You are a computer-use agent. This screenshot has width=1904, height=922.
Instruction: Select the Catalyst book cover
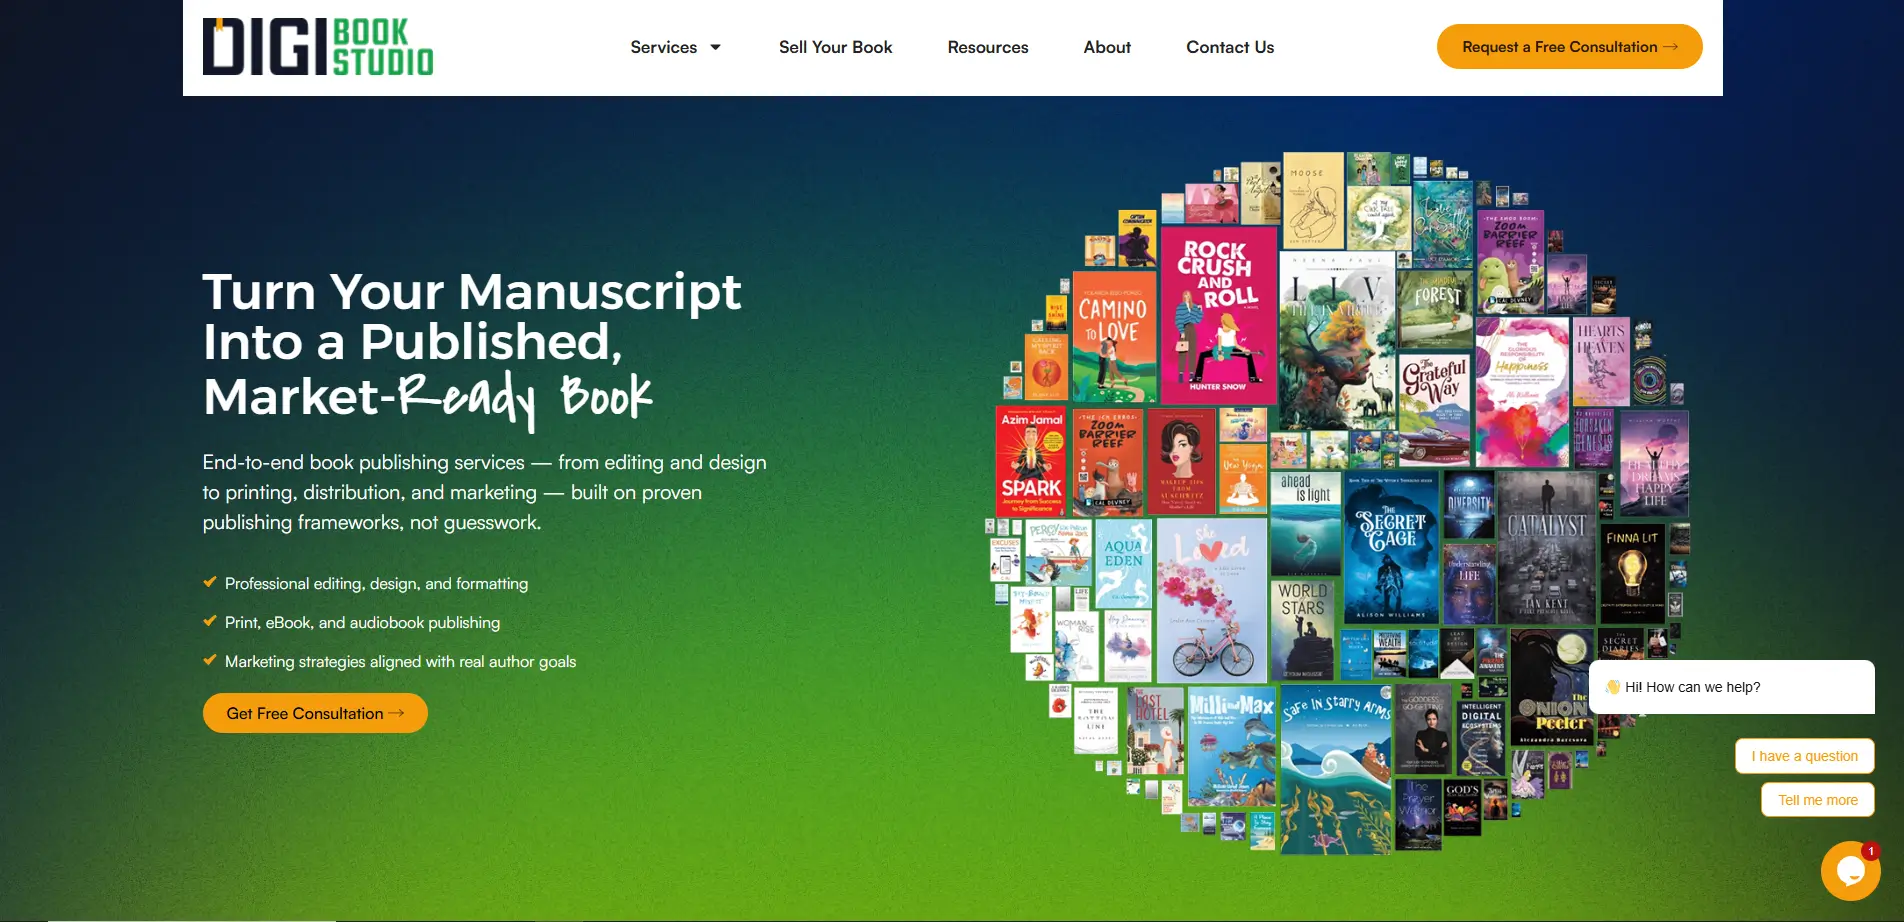point(1547,548)
